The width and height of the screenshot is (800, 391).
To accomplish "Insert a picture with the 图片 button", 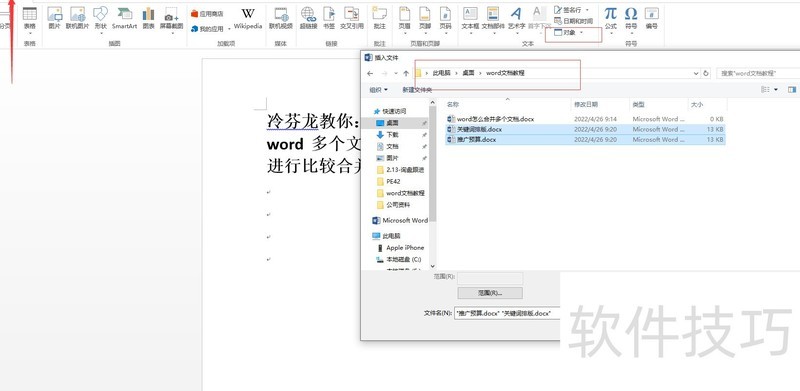I will click(x=55, y=18).
